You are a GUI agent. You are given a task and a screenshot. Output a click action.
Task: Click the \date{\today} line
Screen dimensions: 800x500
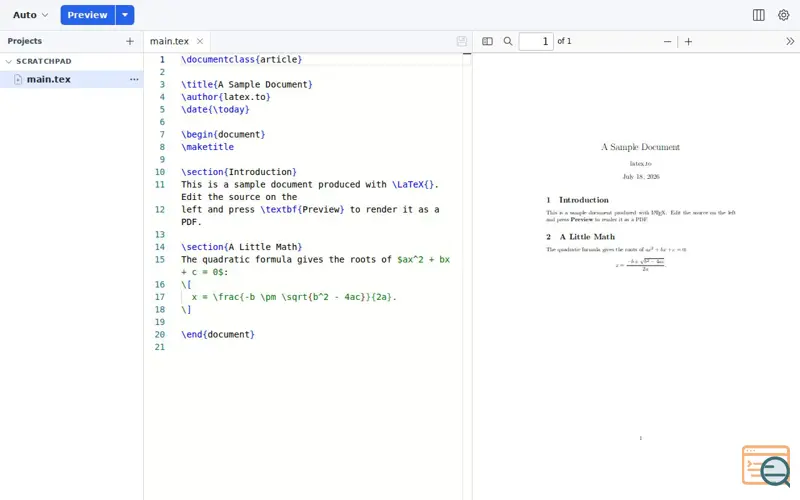(x=215, y=109)
